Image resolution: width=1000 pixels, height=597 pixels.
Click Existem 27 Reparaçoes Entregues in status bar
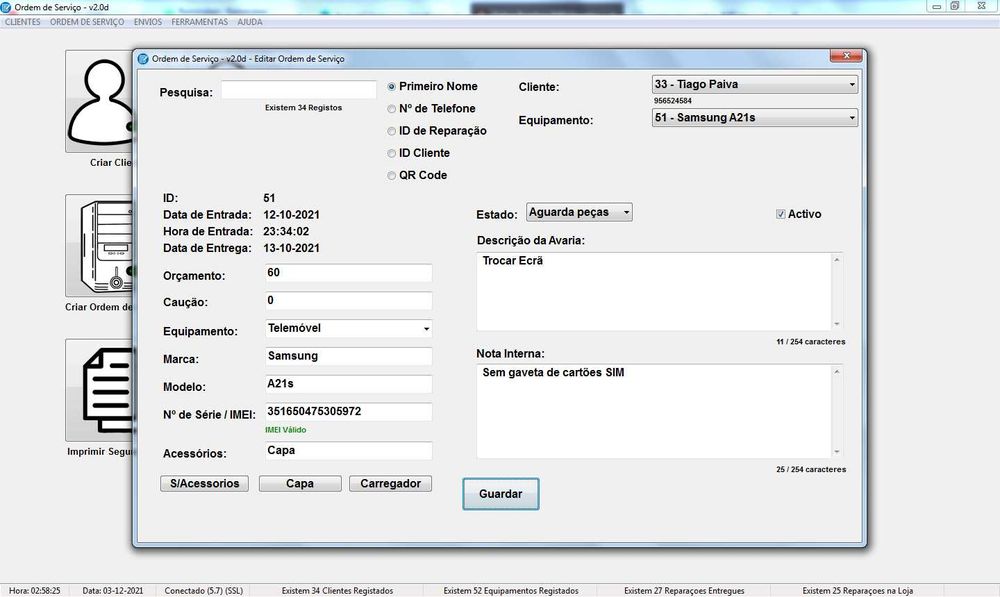684,591
